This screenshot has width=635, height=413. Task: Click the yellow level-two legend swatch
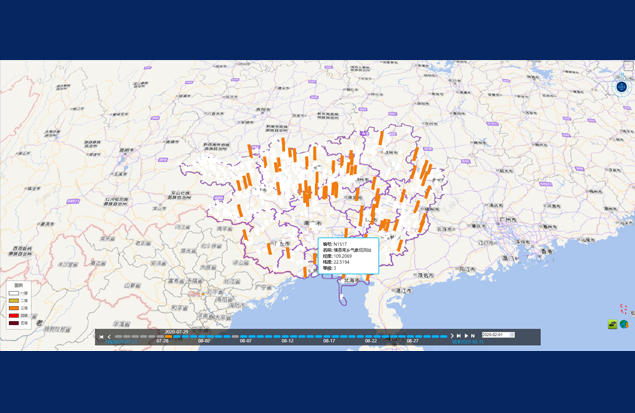(14, 299)
